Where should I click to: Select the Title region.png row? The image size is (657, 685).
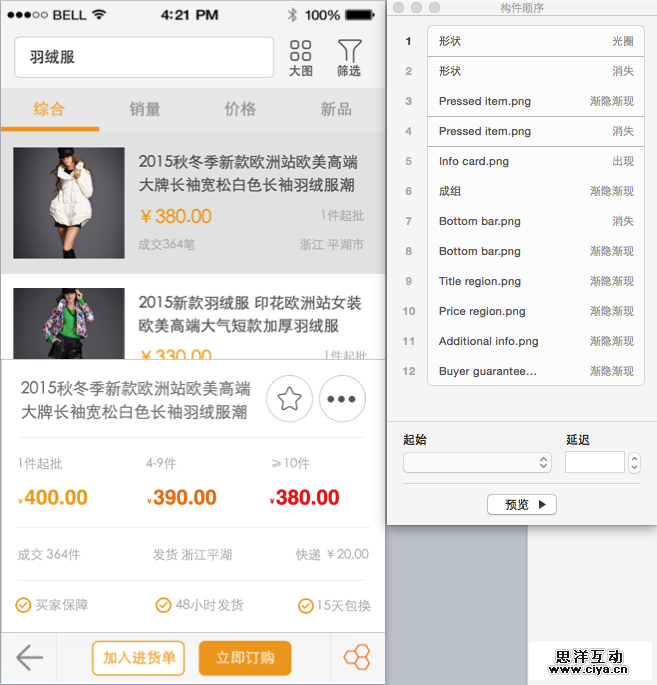coord(536,281)
